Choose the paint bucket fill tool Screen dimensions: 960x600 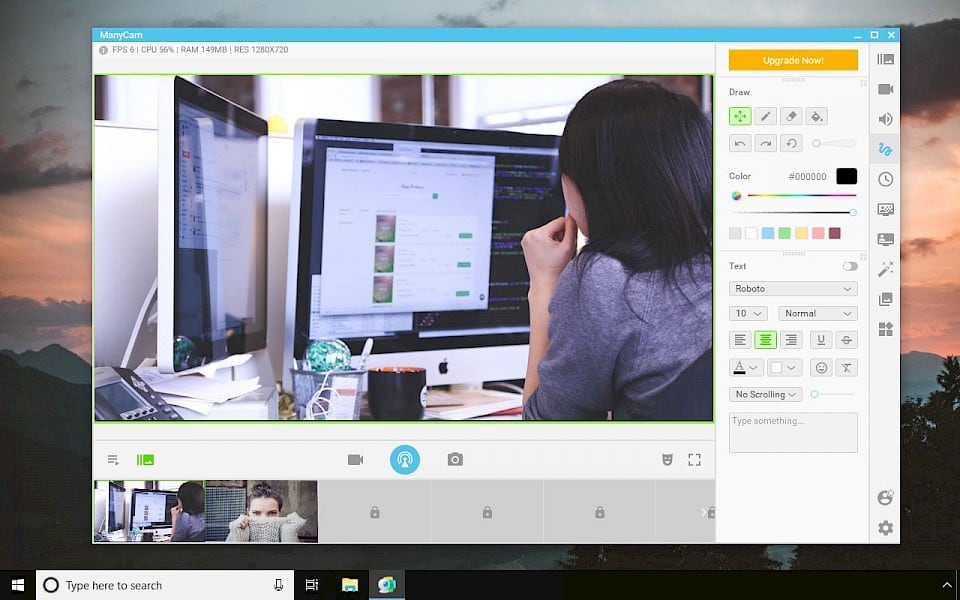coord(817,117)
